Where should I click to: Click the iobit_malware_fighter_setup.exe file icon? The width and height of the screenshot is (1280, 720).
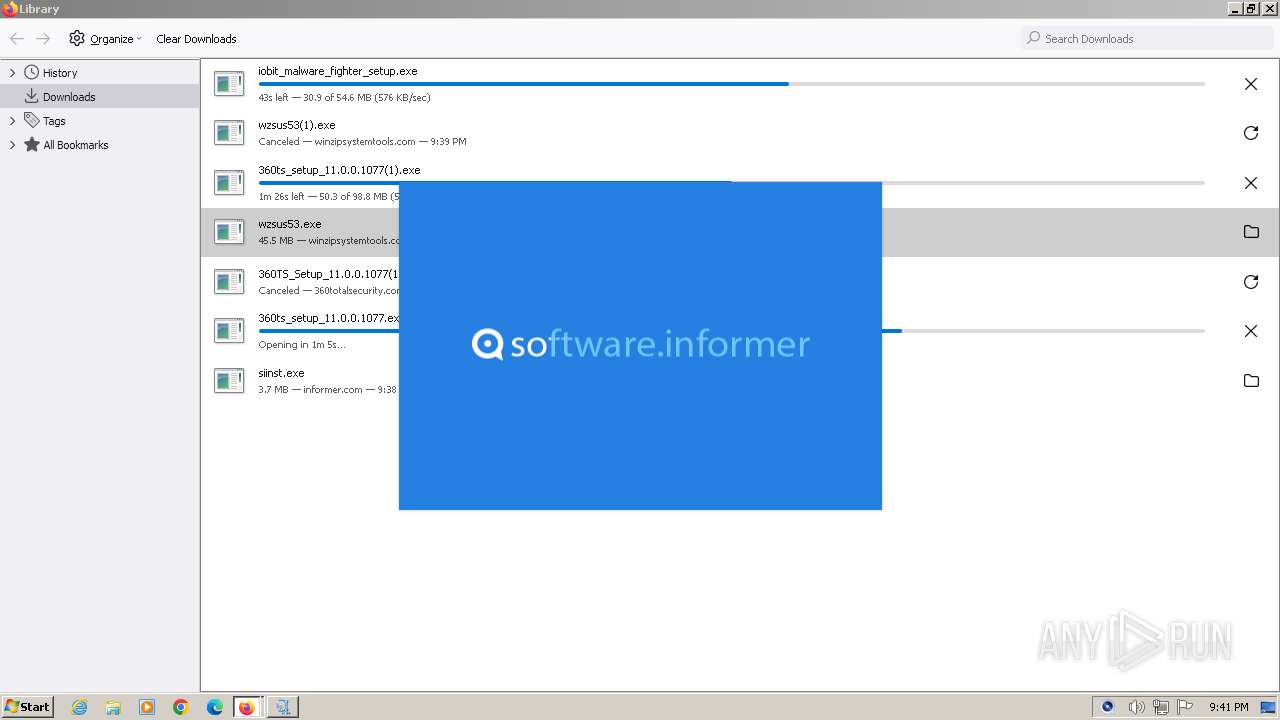pyautogui.click(x=229, y=84)
